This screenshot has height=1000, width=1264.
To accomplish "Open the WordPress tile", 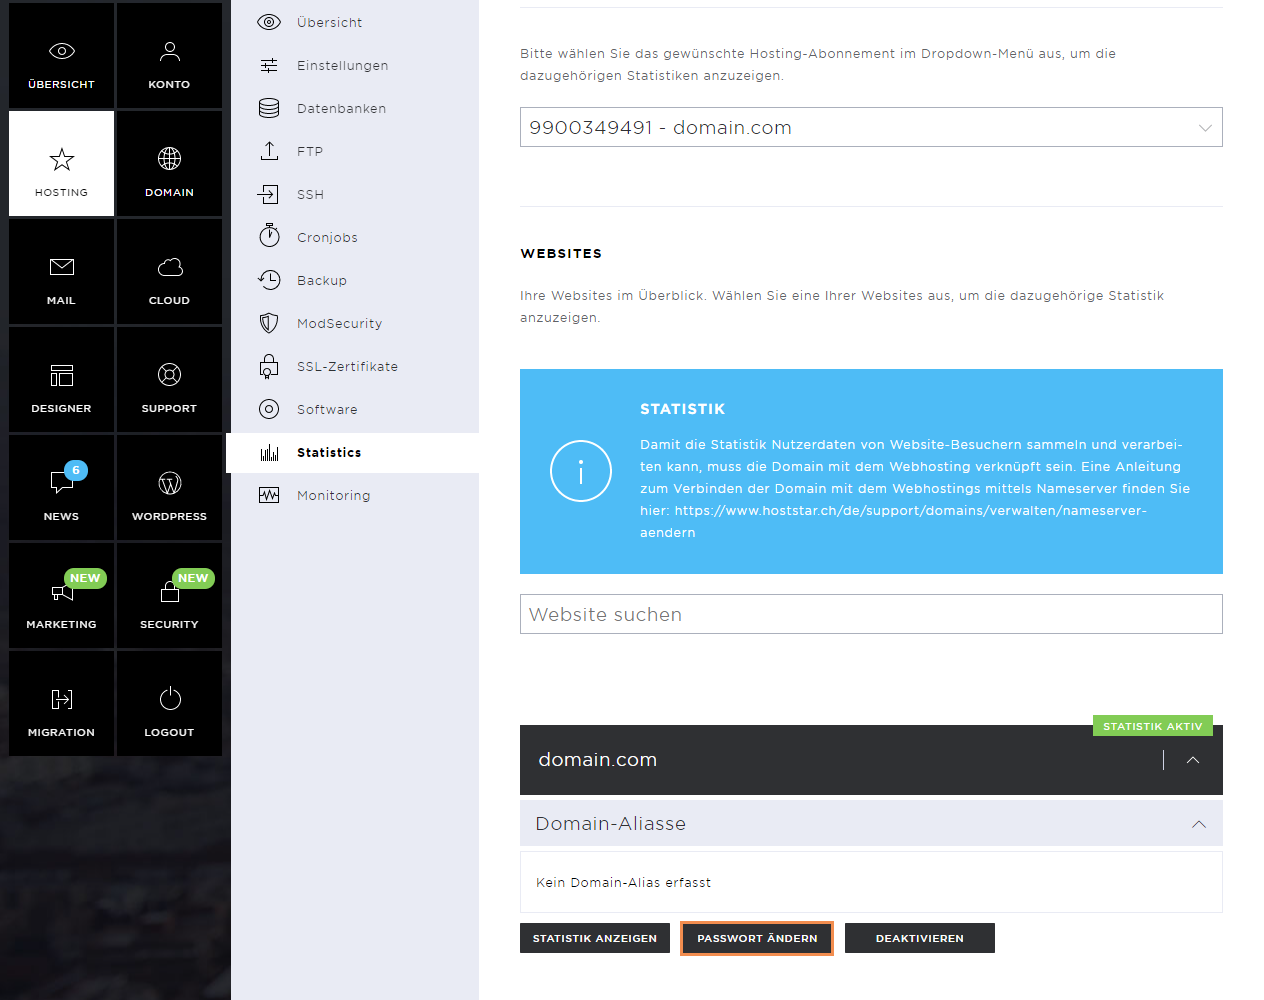I will (x=169, y=488).
